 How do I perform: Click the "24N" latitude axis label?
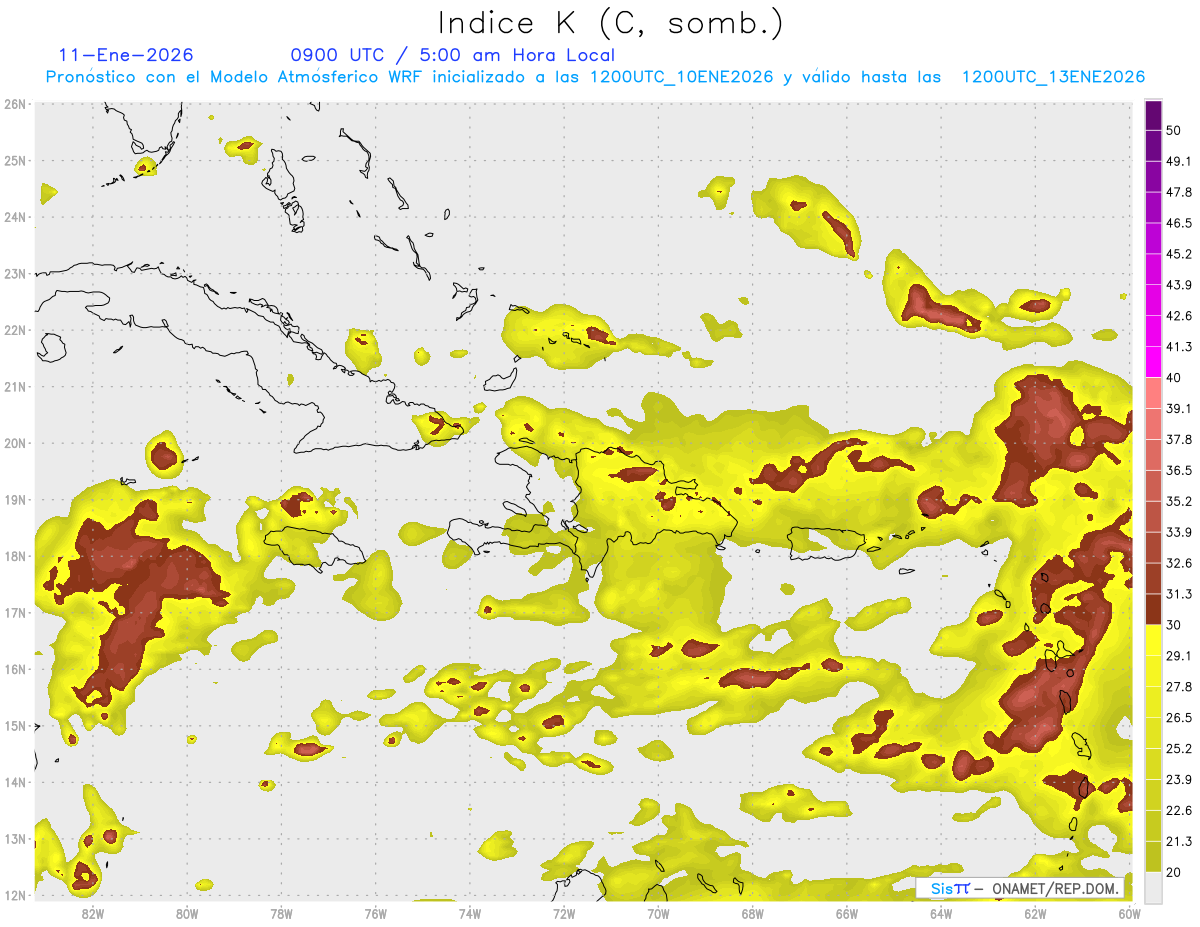tap(15, 217)
